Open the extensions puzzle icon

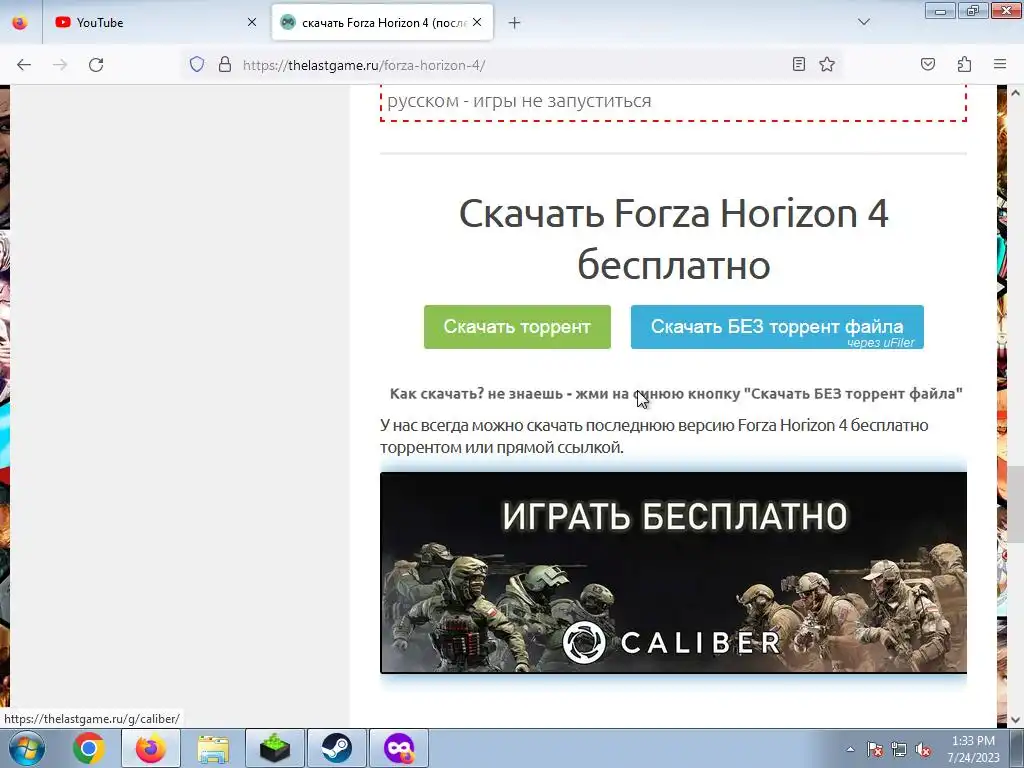click(x=964, y=64)
